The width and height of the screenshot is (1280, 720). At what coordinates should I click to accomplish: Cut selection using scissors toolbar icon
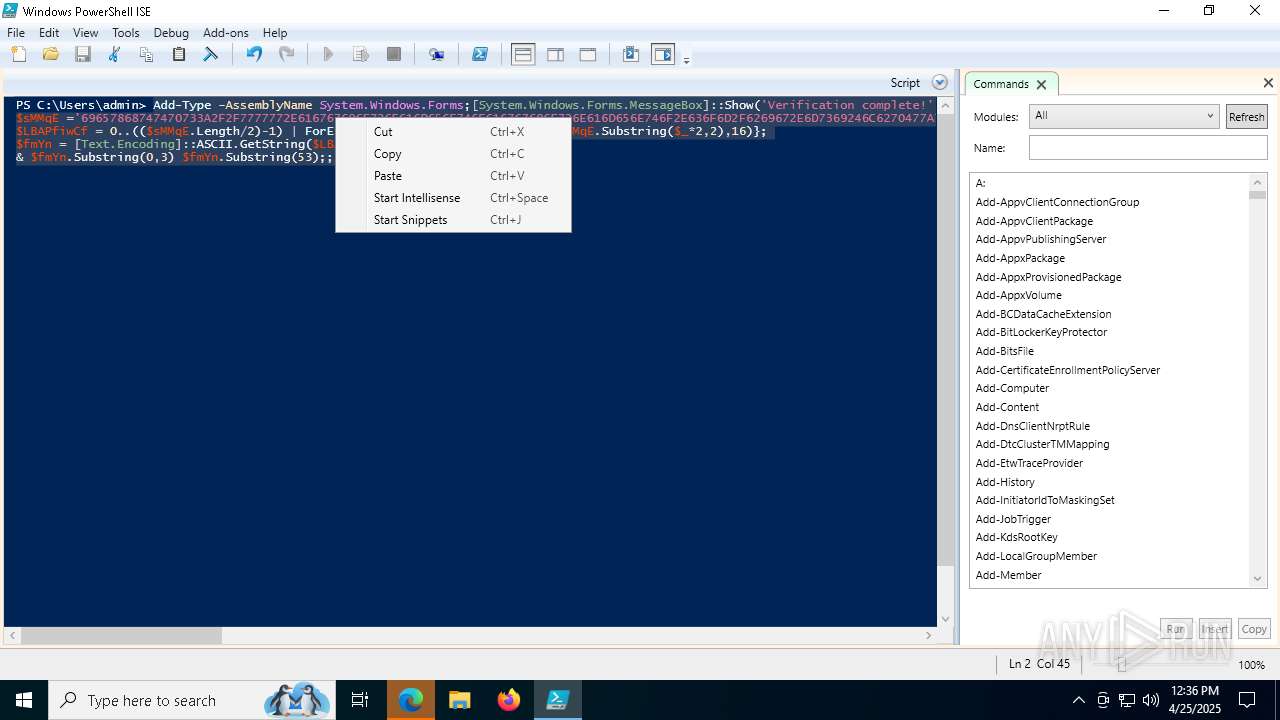(x=115, y=55)
